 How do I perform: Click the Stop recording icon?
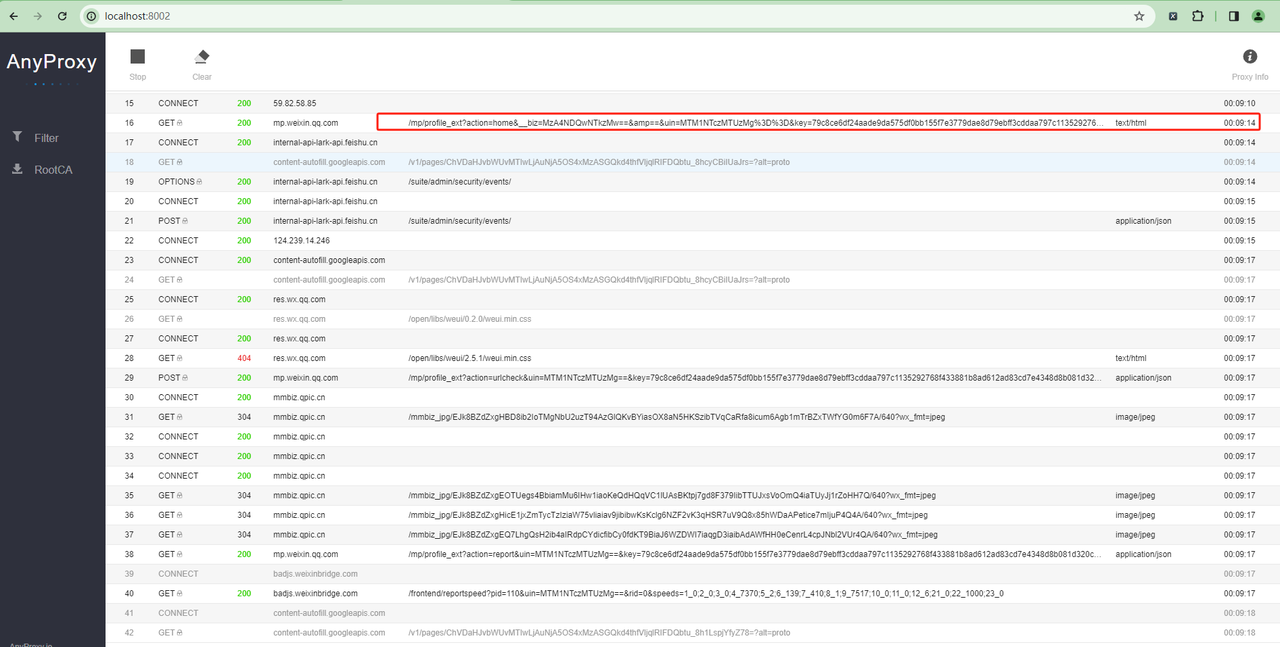tap(138, 58)
